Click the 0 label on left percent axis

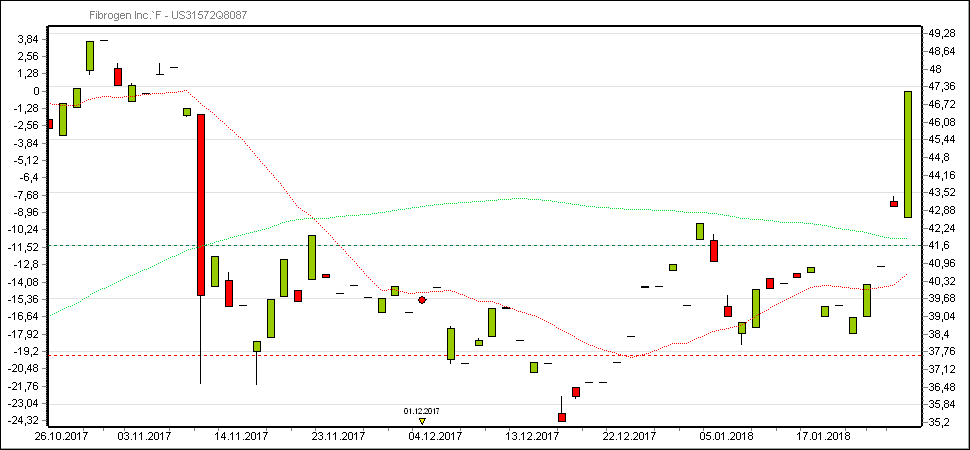[x=35, y=91]
